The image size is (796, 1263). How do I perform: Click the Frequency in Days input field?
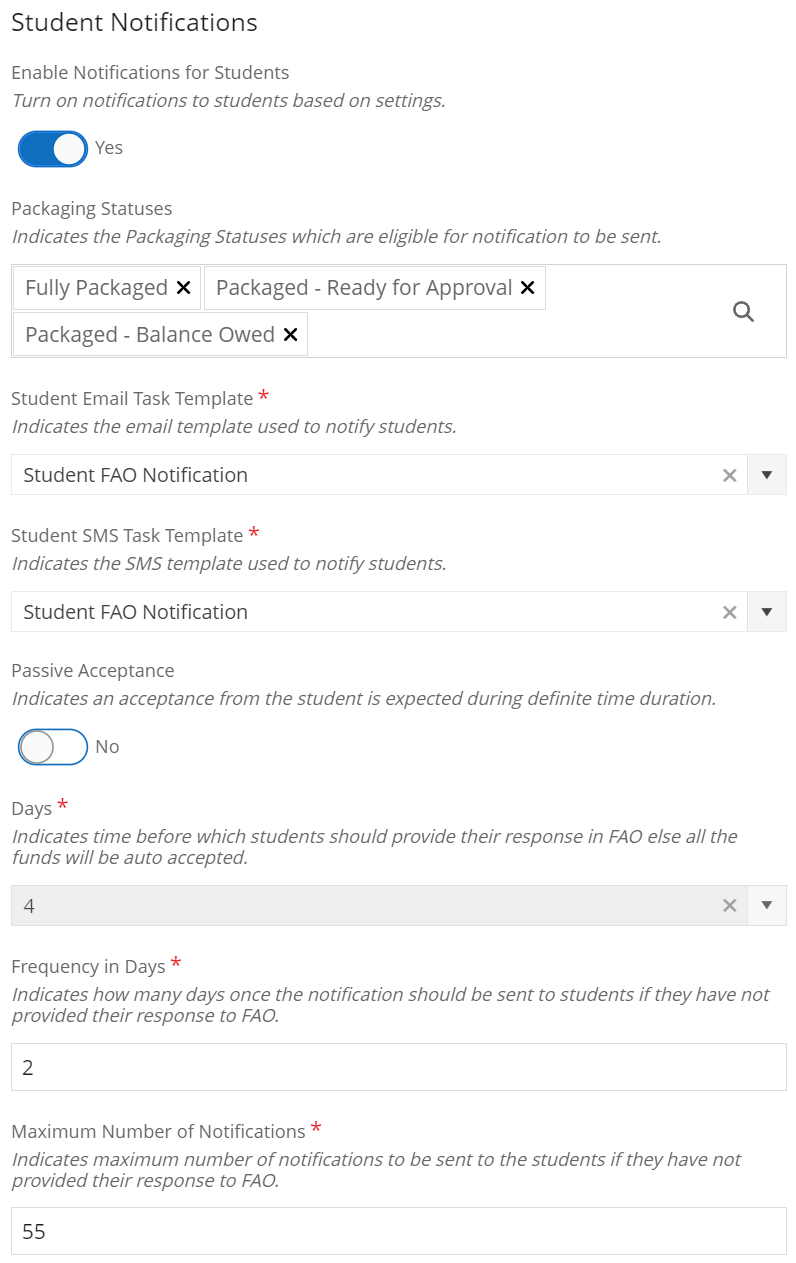(x=398, y=1066)
